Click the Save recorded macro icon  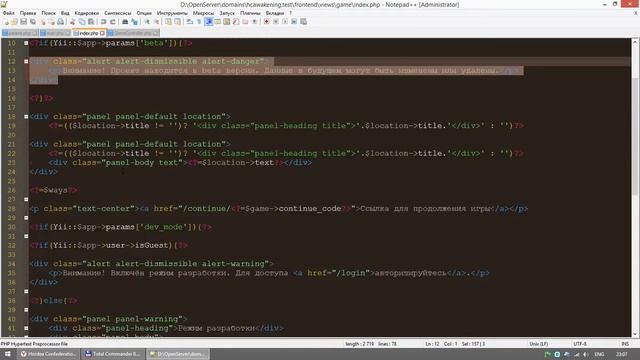[x=303, y=22]
